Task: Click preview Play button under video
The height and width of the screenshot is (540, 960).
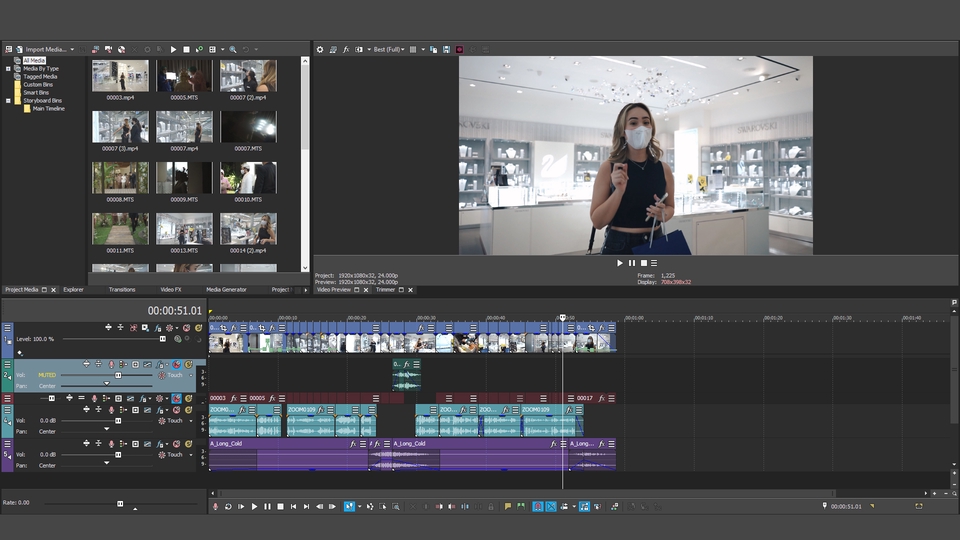Action: (620, 263)
